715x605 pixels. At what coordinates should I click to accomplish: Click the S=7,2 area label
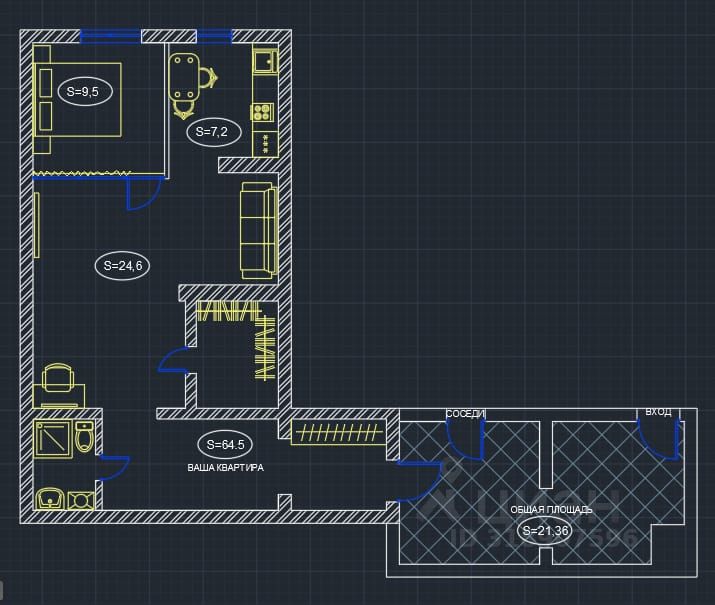(x=212, y=132)
